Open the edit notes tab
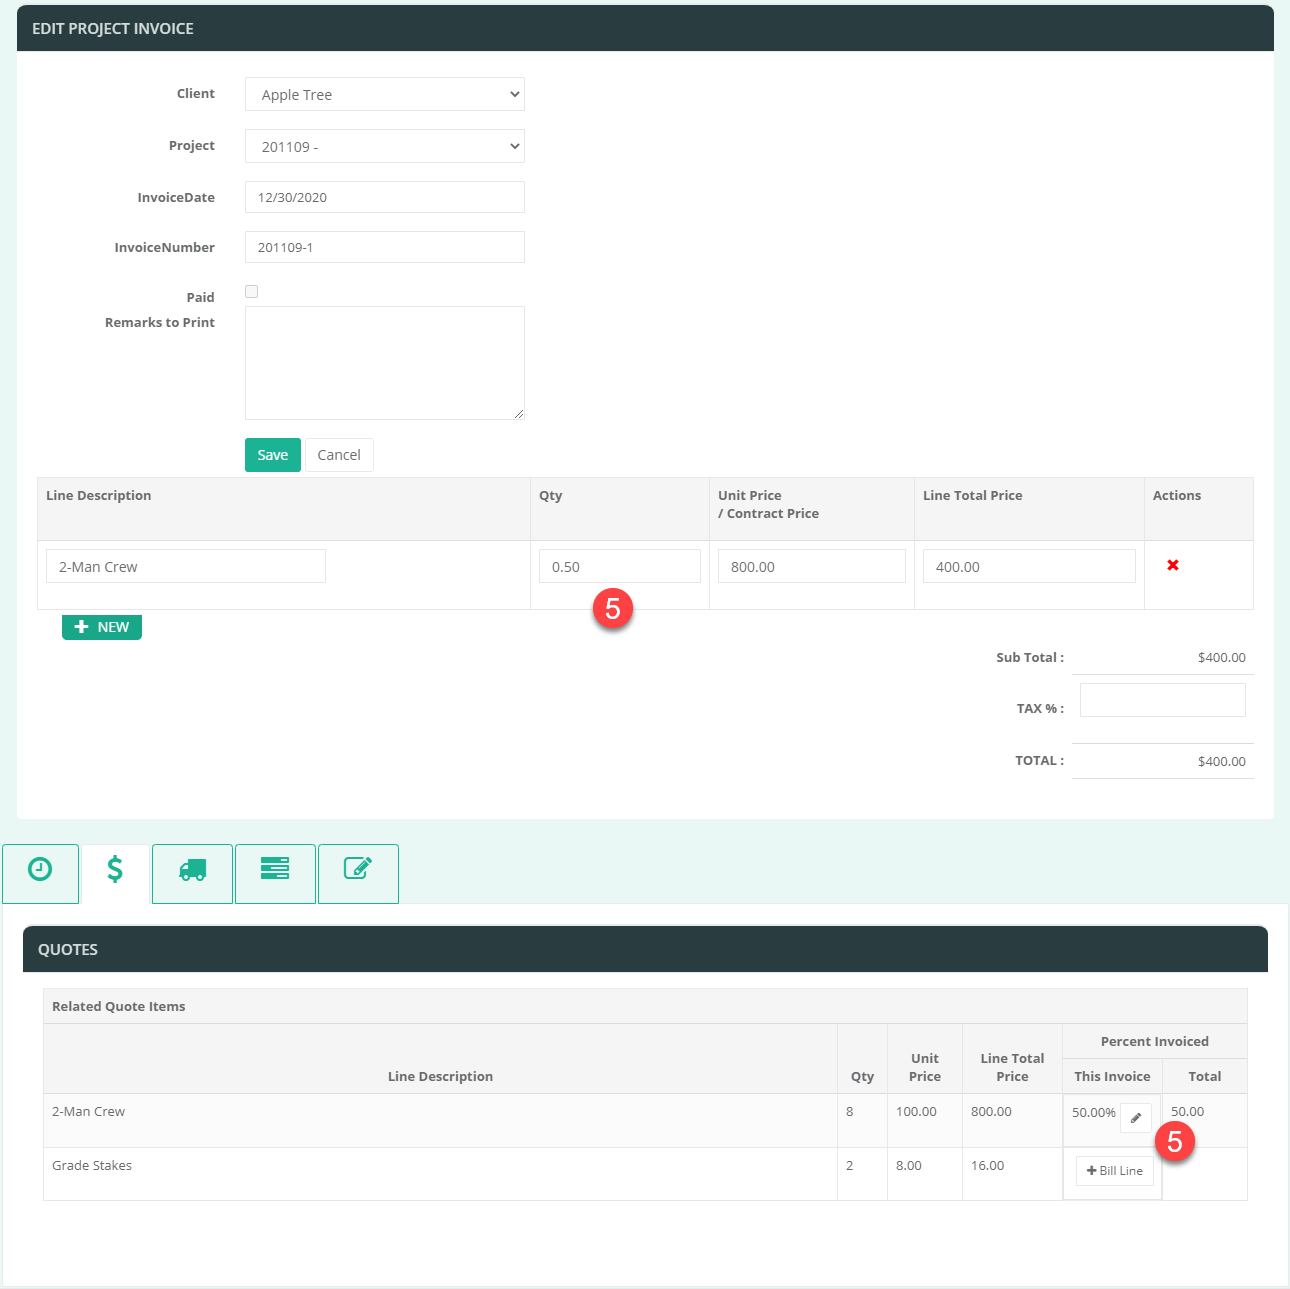The height and width of the screenshot is (1289, 1290). (x=358, y=870)
